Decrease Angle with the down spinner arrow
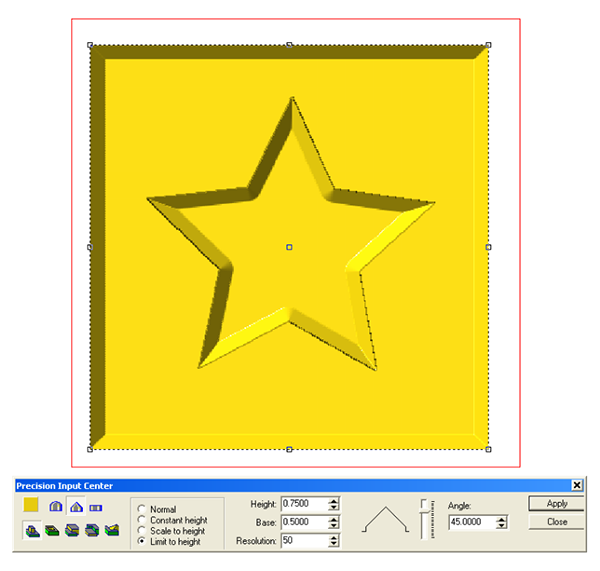The width and height of the screenshot is (600, 571). (x=501, y=525)
